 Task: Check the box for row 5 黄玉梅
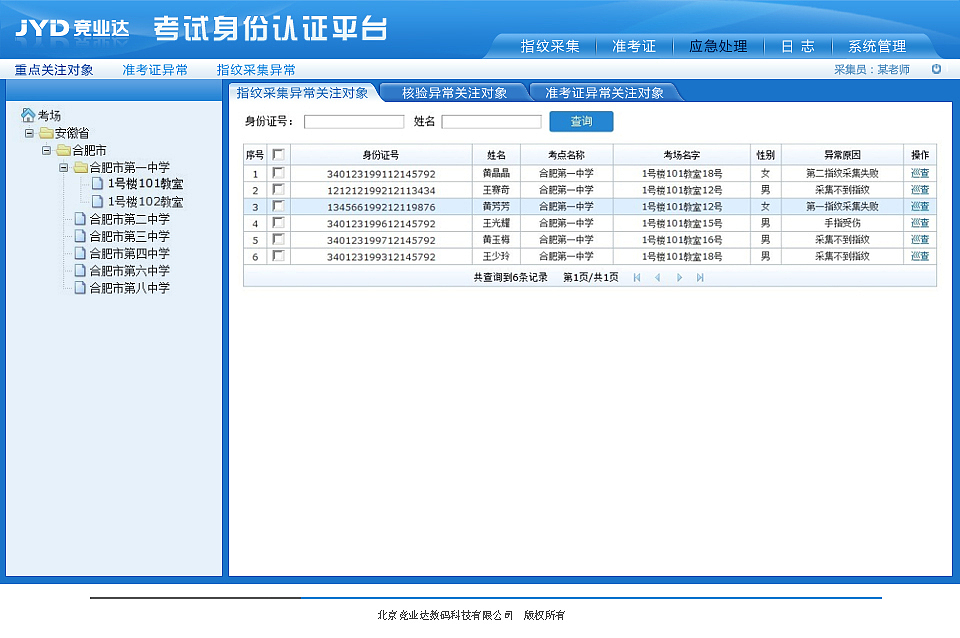(x=278, y=239)
